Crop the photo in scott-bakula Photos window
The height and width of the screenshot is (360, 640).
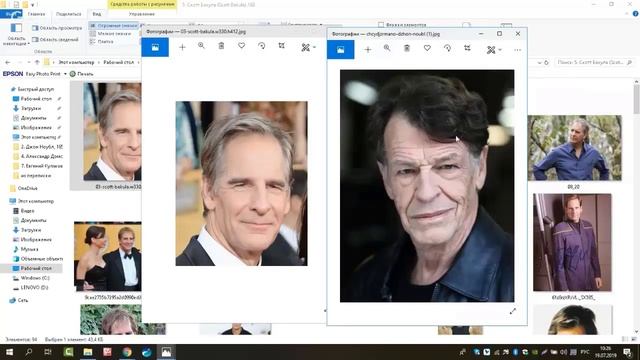tap(282, 46)
